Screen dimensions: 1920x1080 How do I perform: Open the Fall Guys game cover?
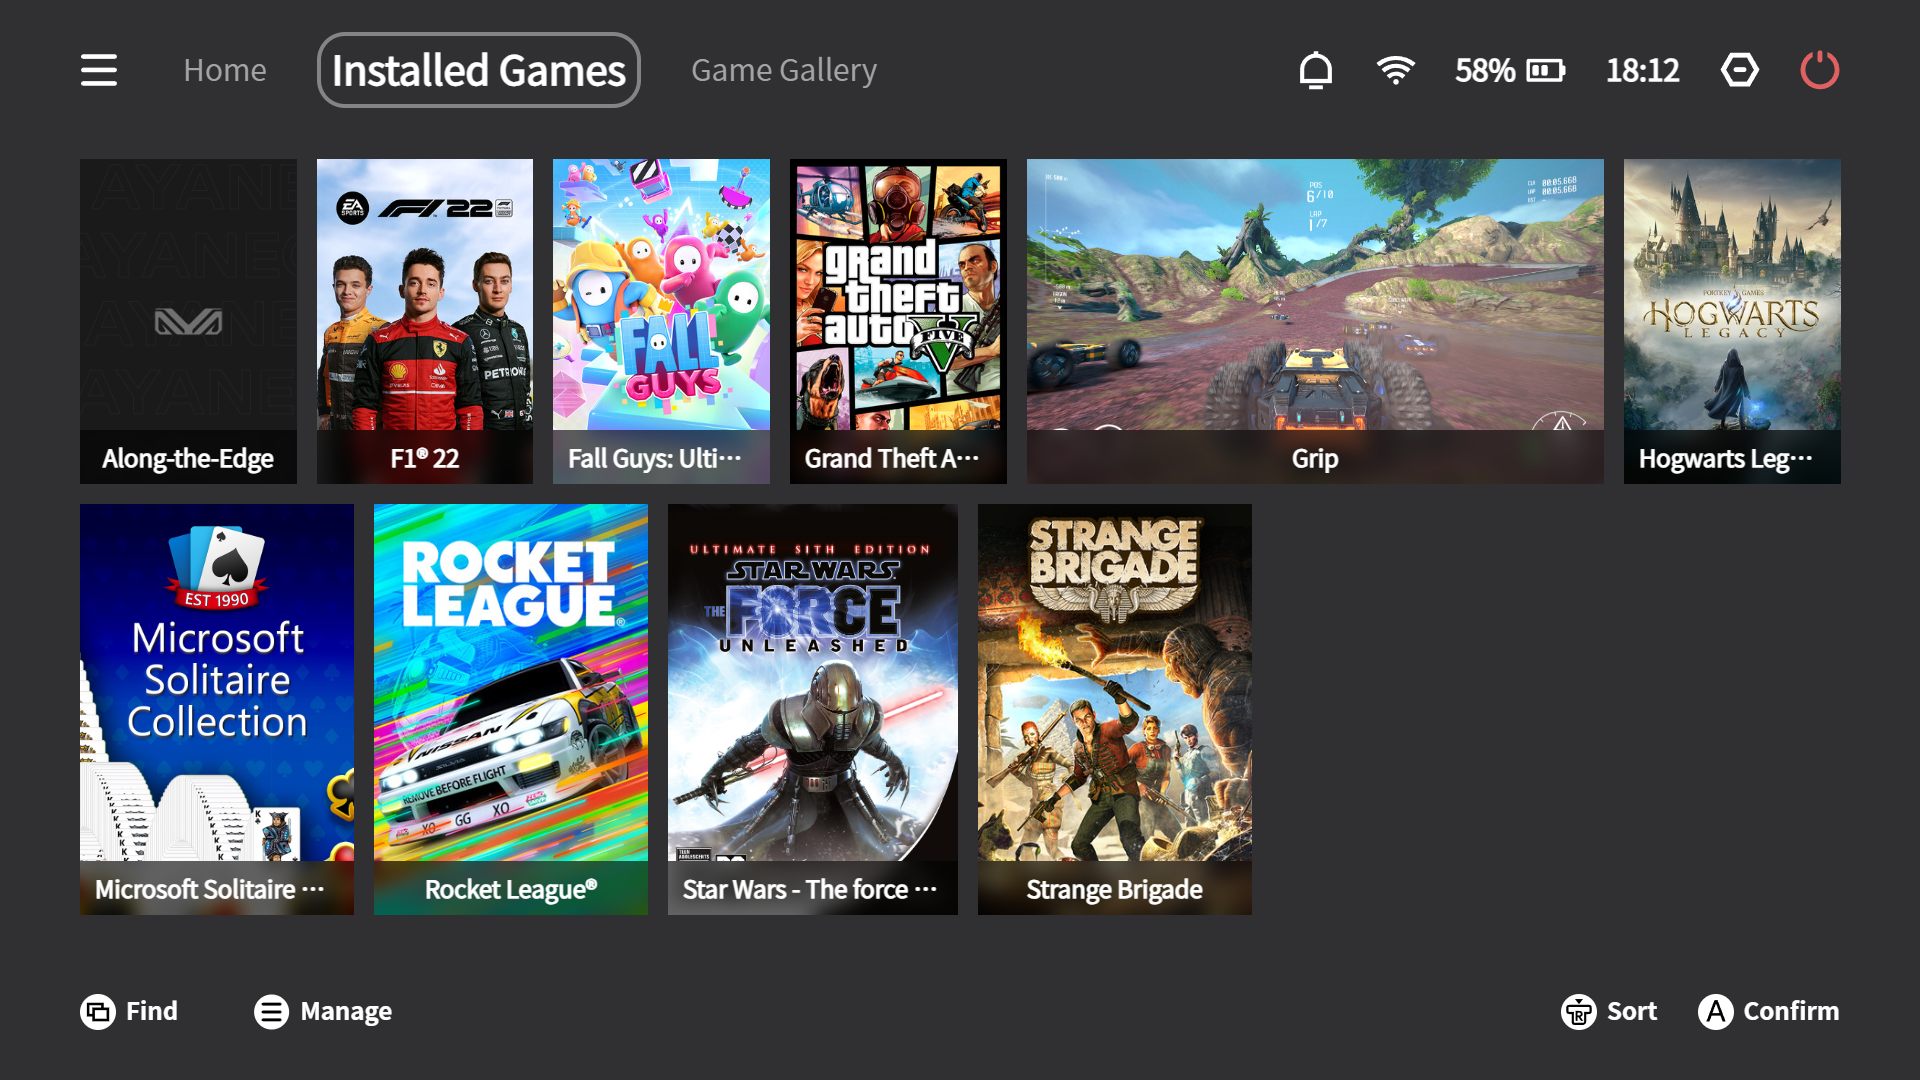661,321
